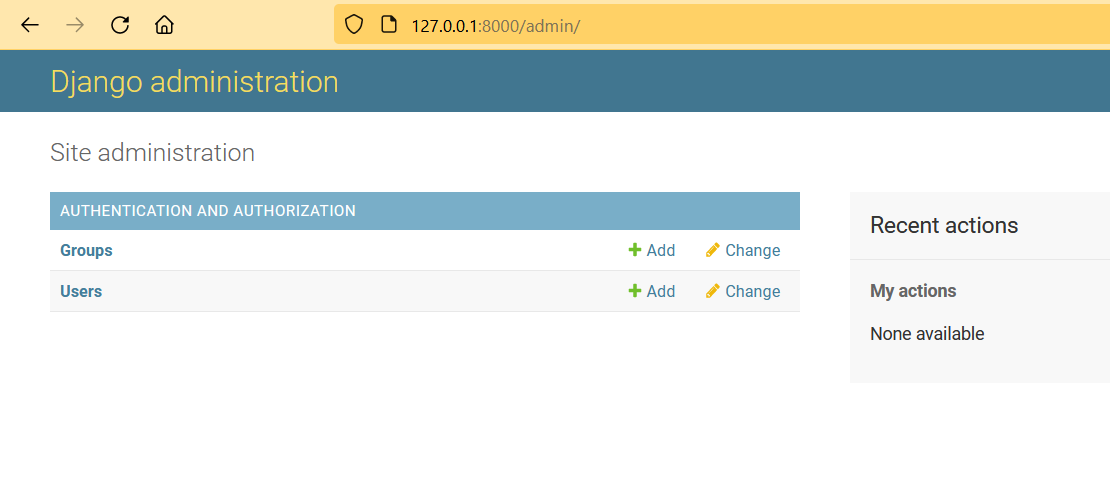Click the browser back arrow
The image size is (1110, 485).
(x=30, y=25)
